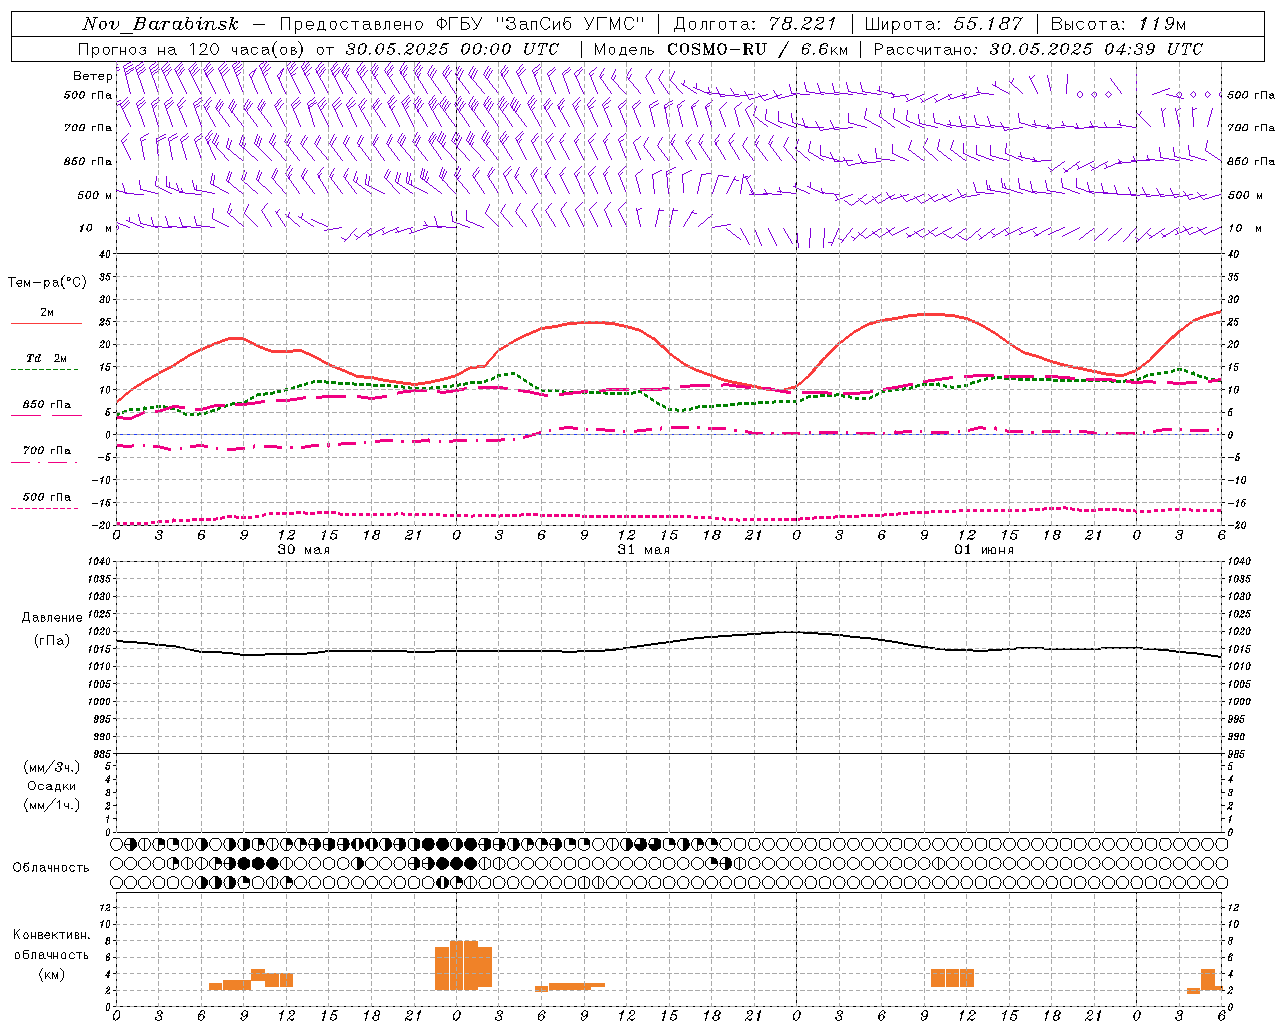Click the 'Тем-ра(°C)' temperature axis title
Screen dimensions: 1280x1024
(47, 283)
